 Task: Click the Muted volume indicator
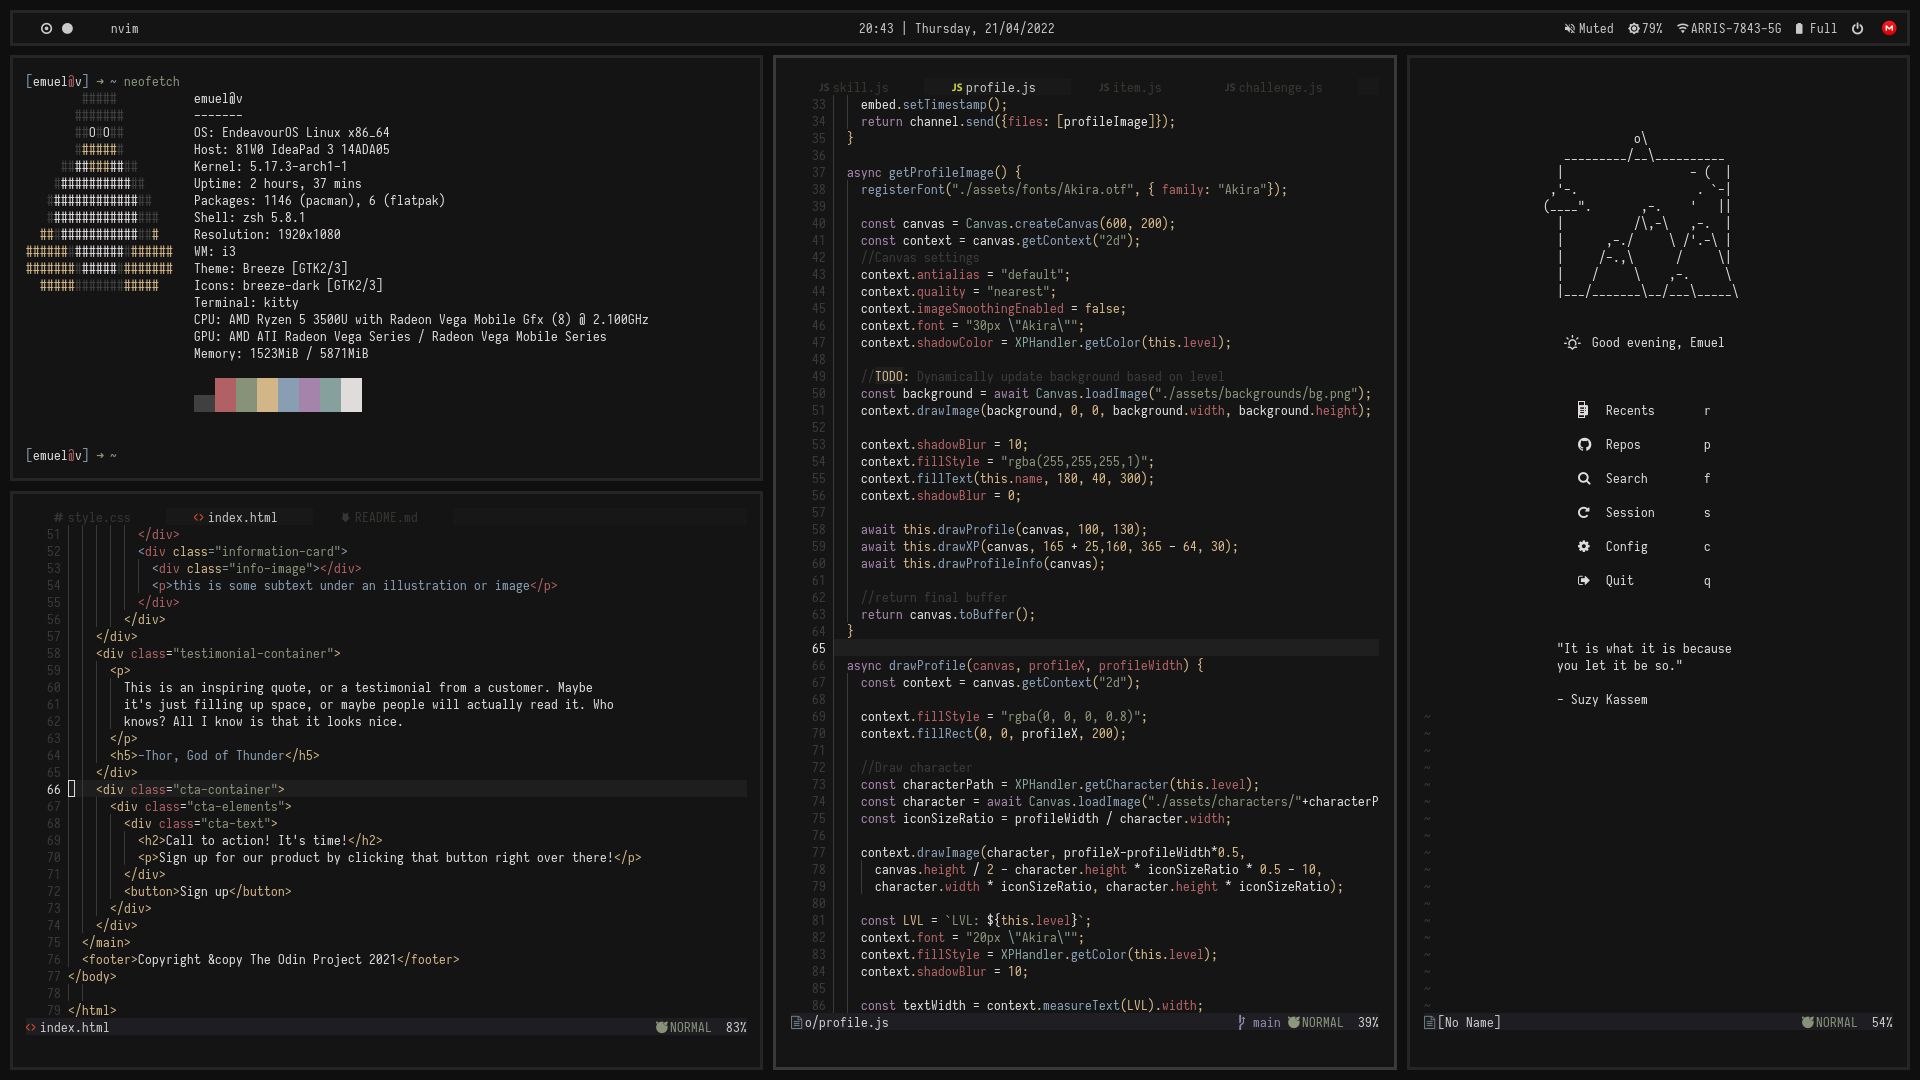click(1589, 28)
